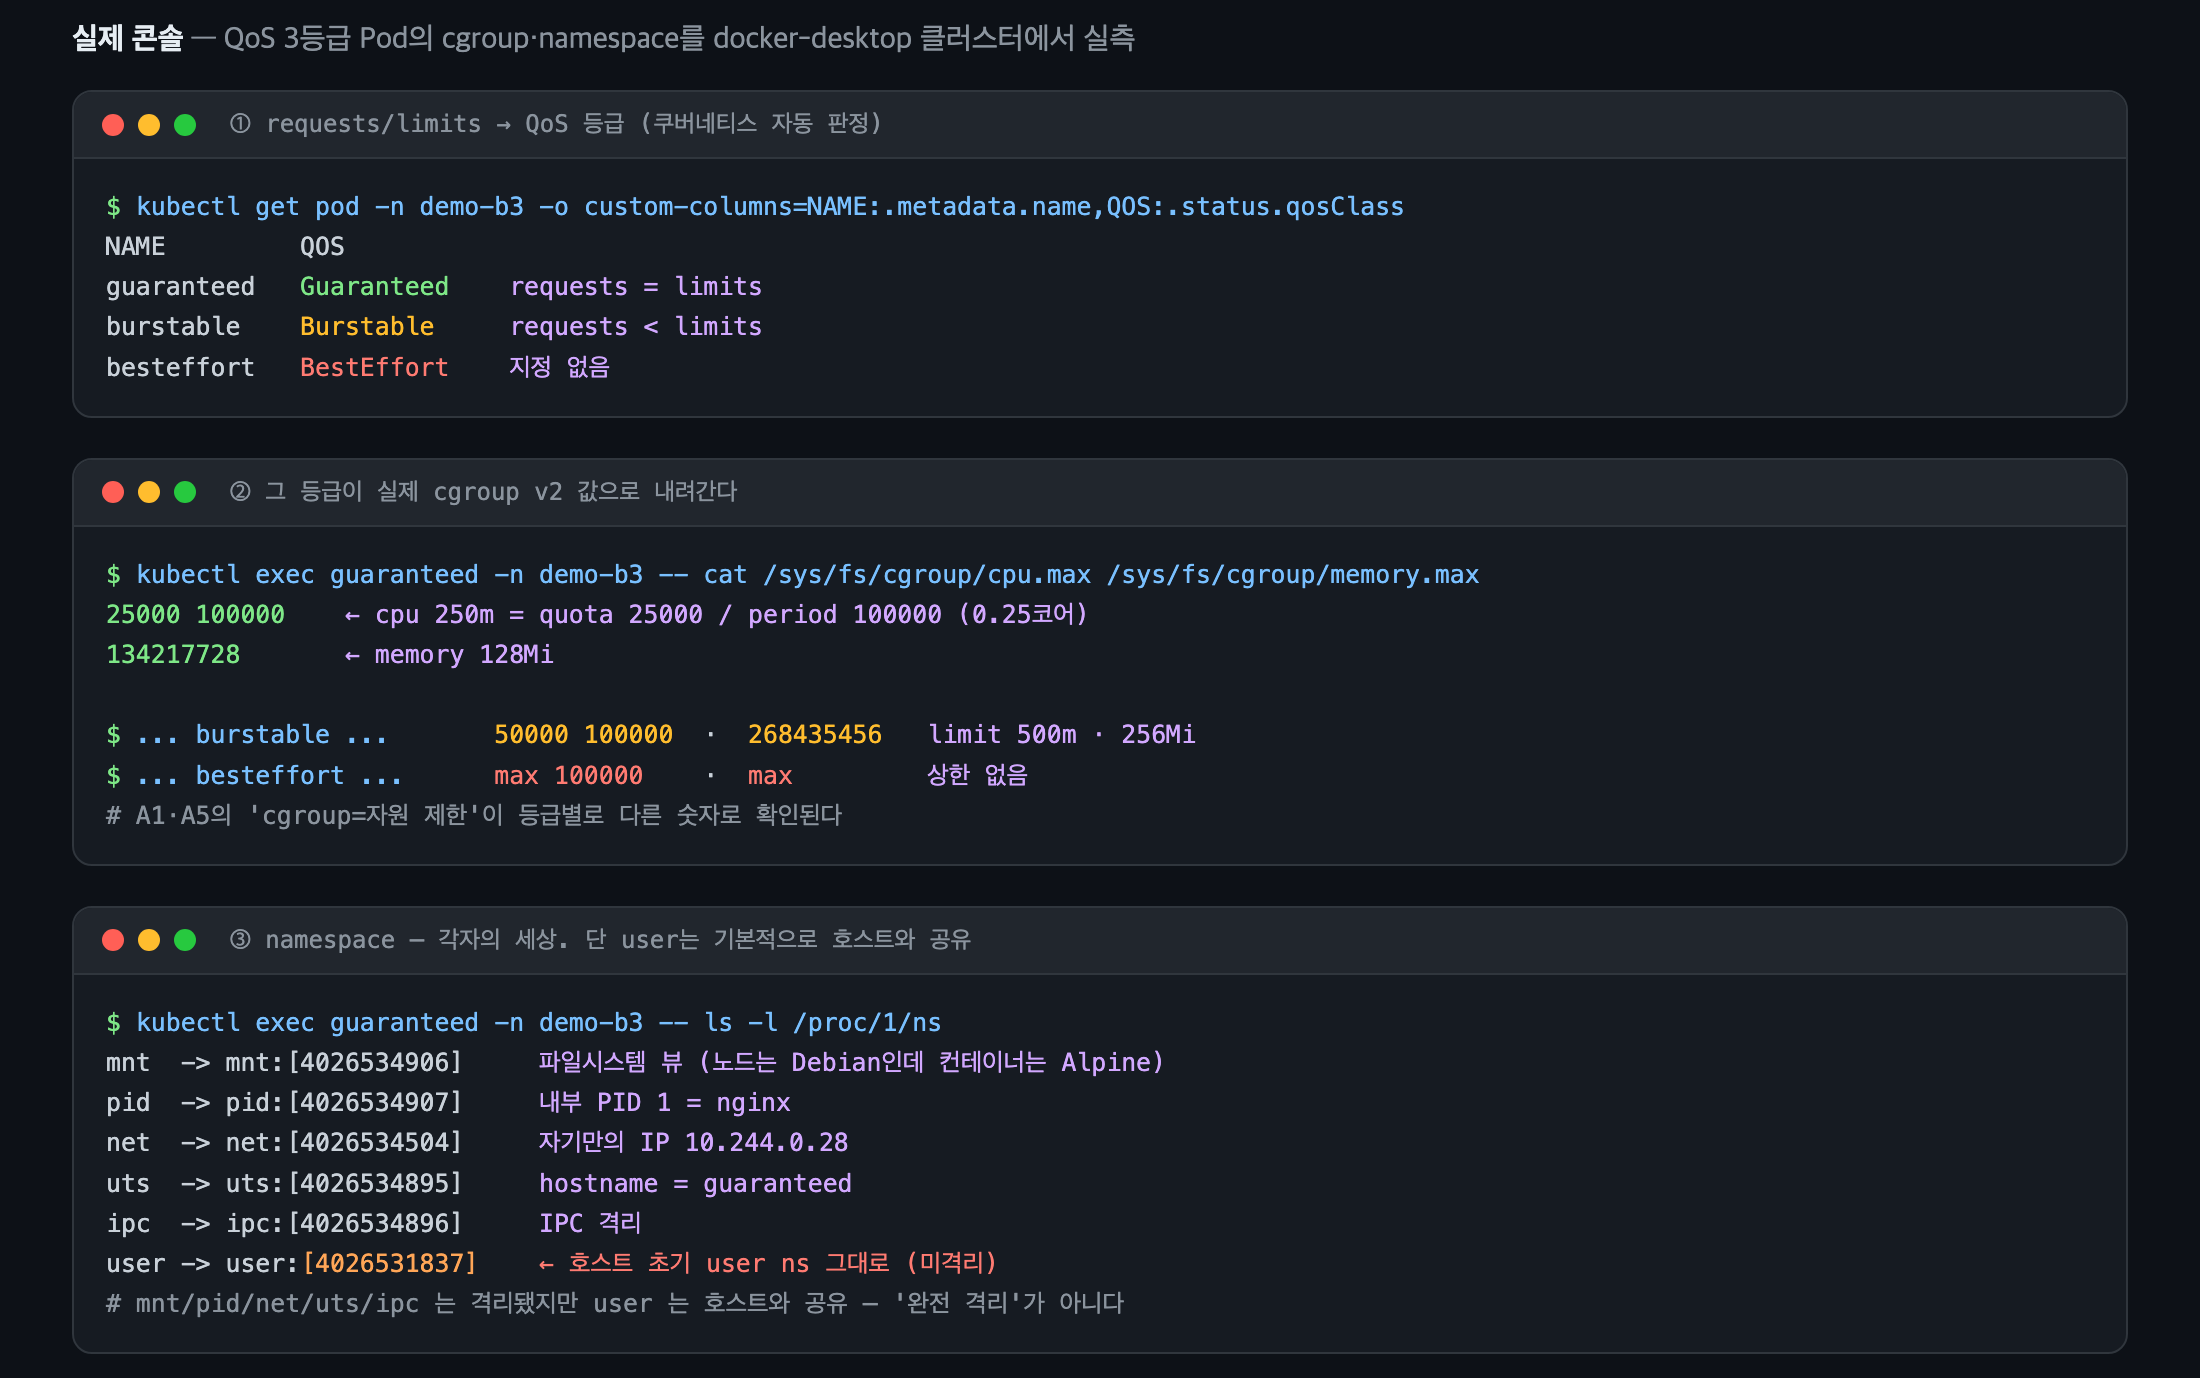Screen dimensions: 2200x1378
Task: Click the orange '[4026531837]' user namespace ID
Action: [390, 1264]
